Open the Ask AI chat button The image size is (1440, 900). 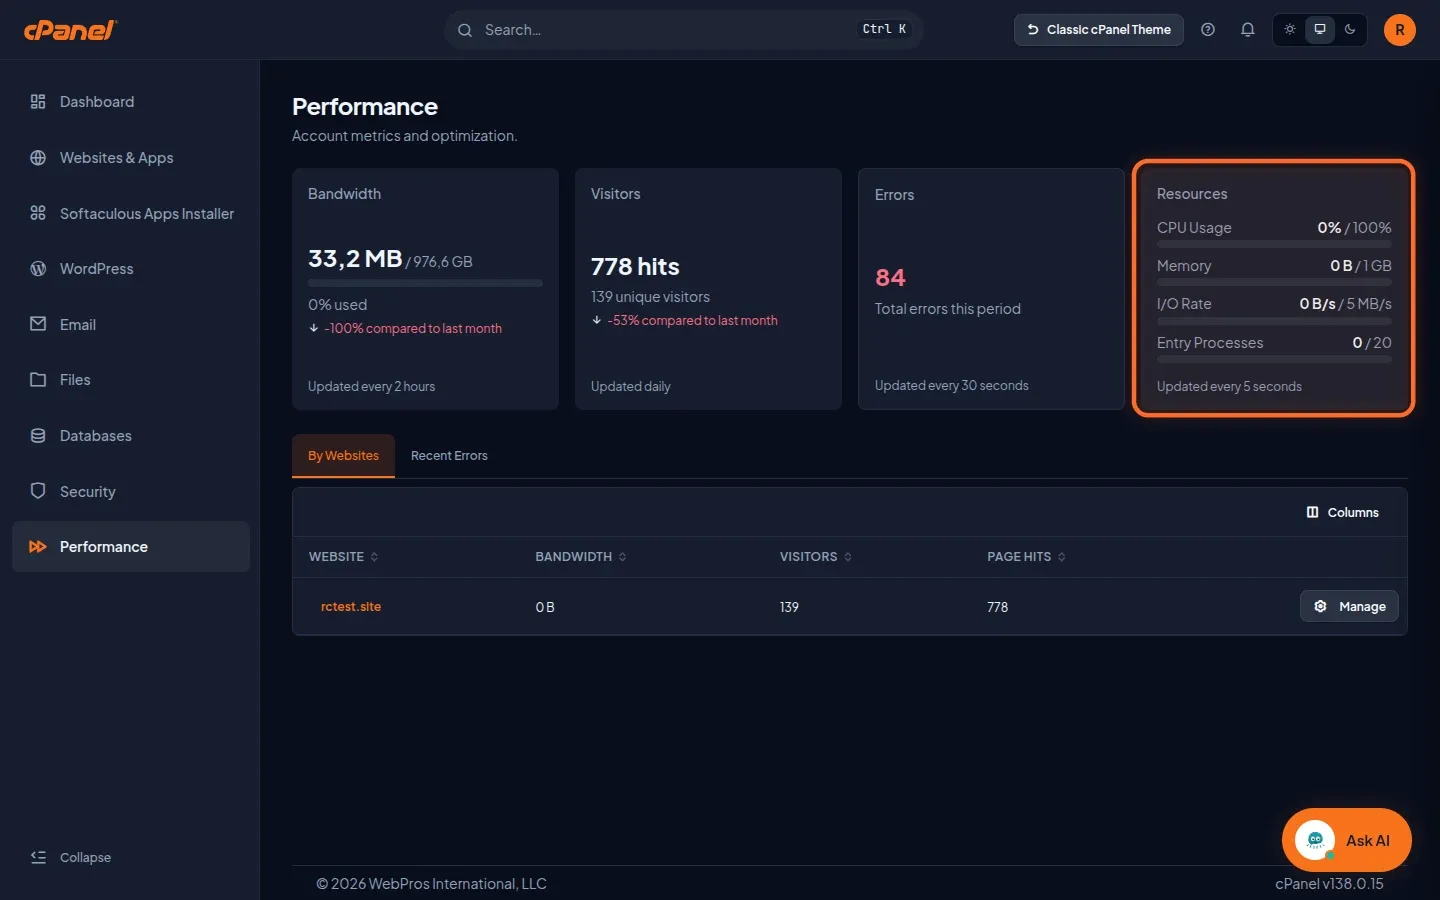pyautogui.click(x=1347, y=840)
